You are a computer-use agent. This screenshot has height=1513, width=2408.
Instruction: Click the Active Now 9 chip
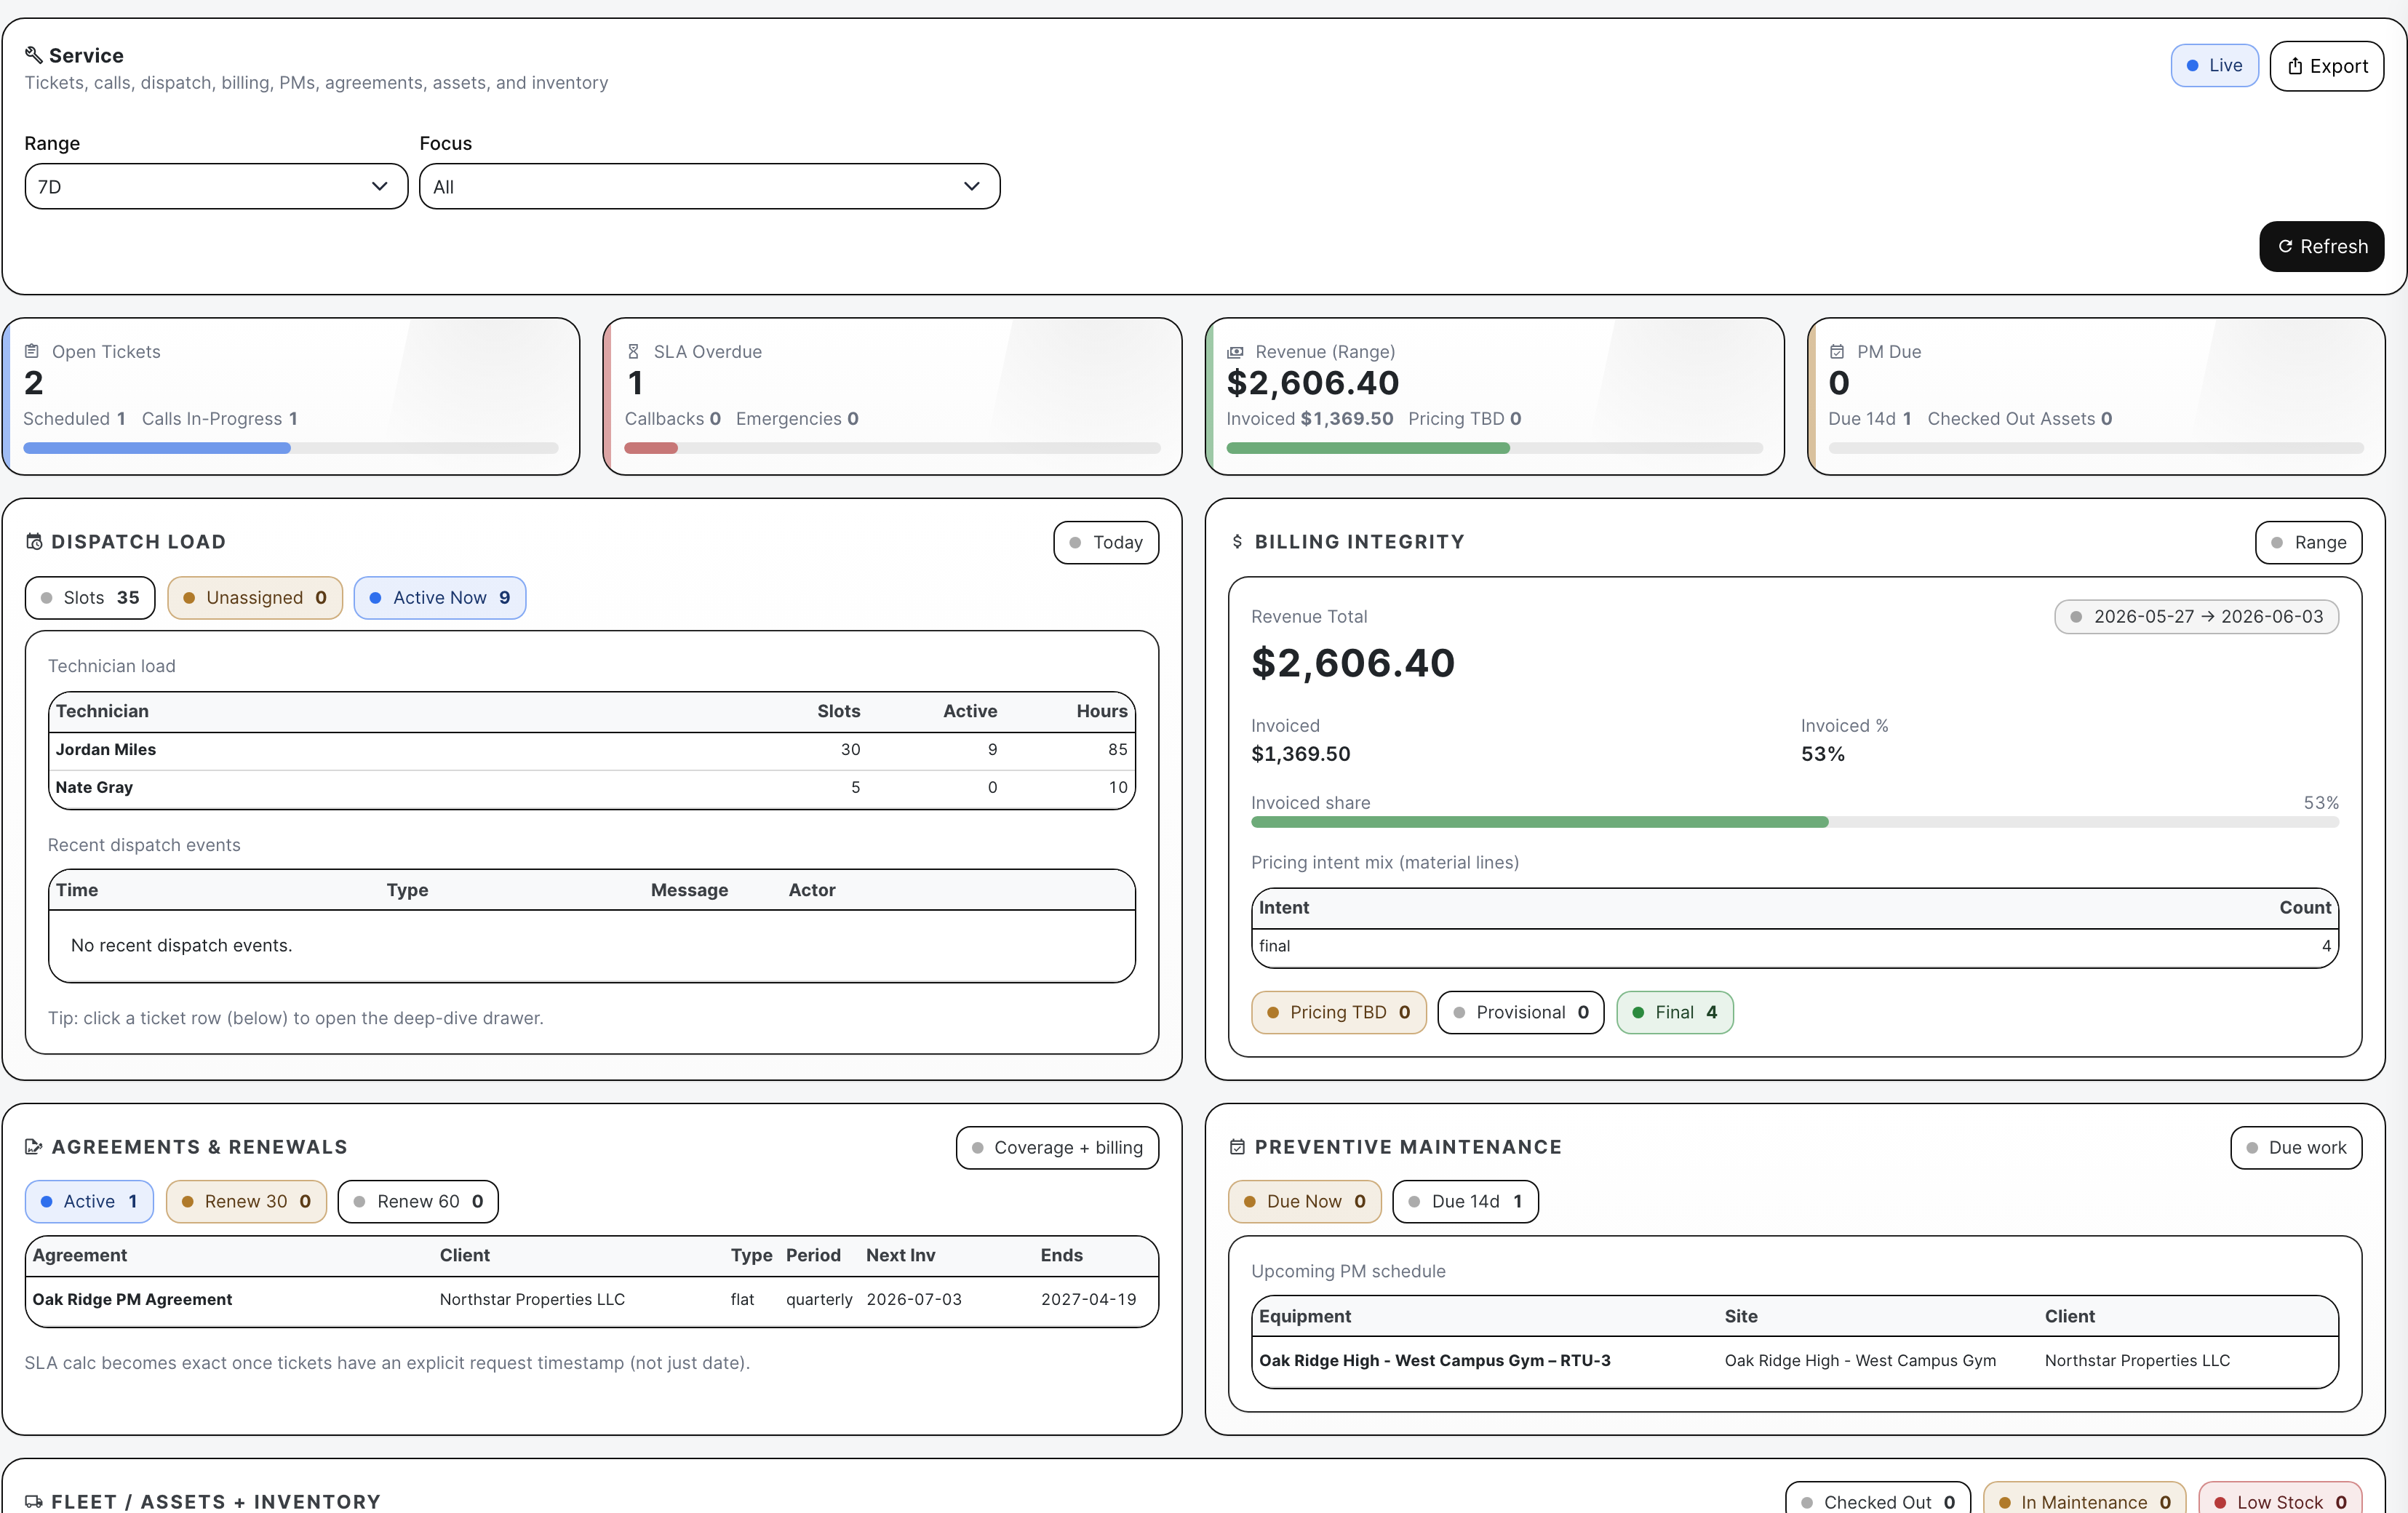[x=440, y=597]
